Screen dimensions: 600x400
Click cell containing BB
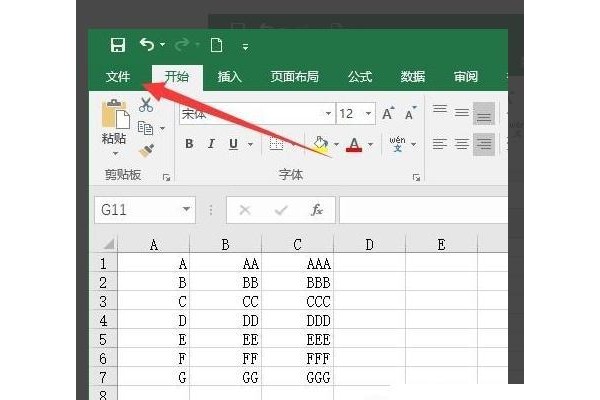point(225,282)
